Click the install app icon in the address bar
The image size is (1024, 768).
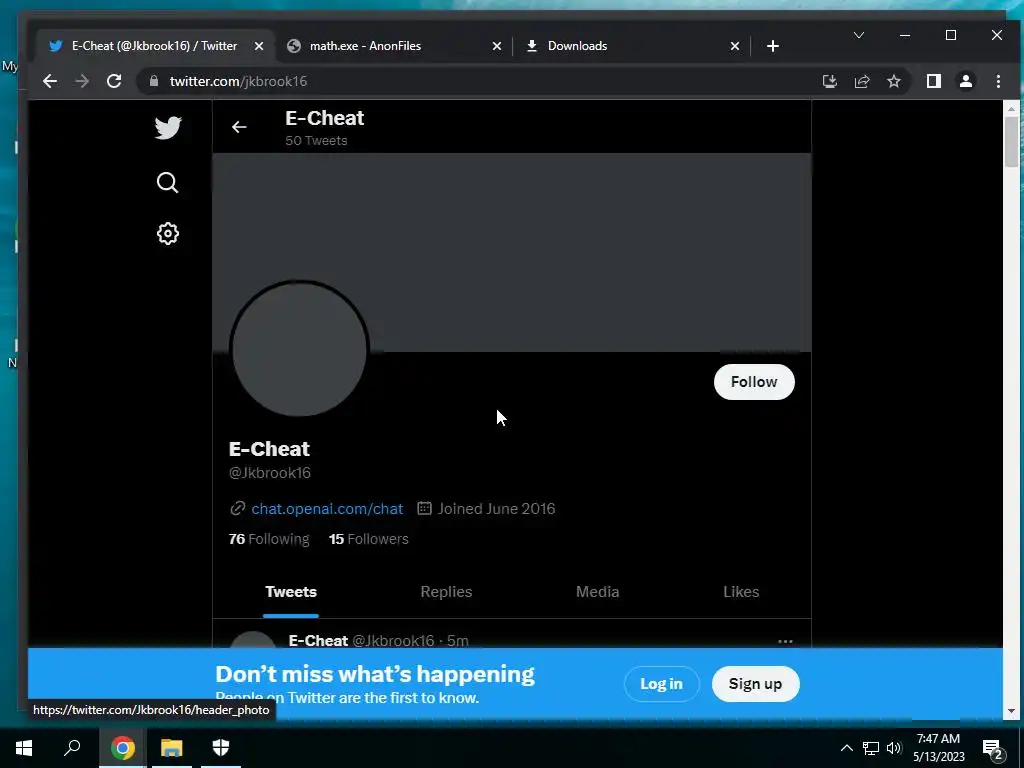[830, 81]
